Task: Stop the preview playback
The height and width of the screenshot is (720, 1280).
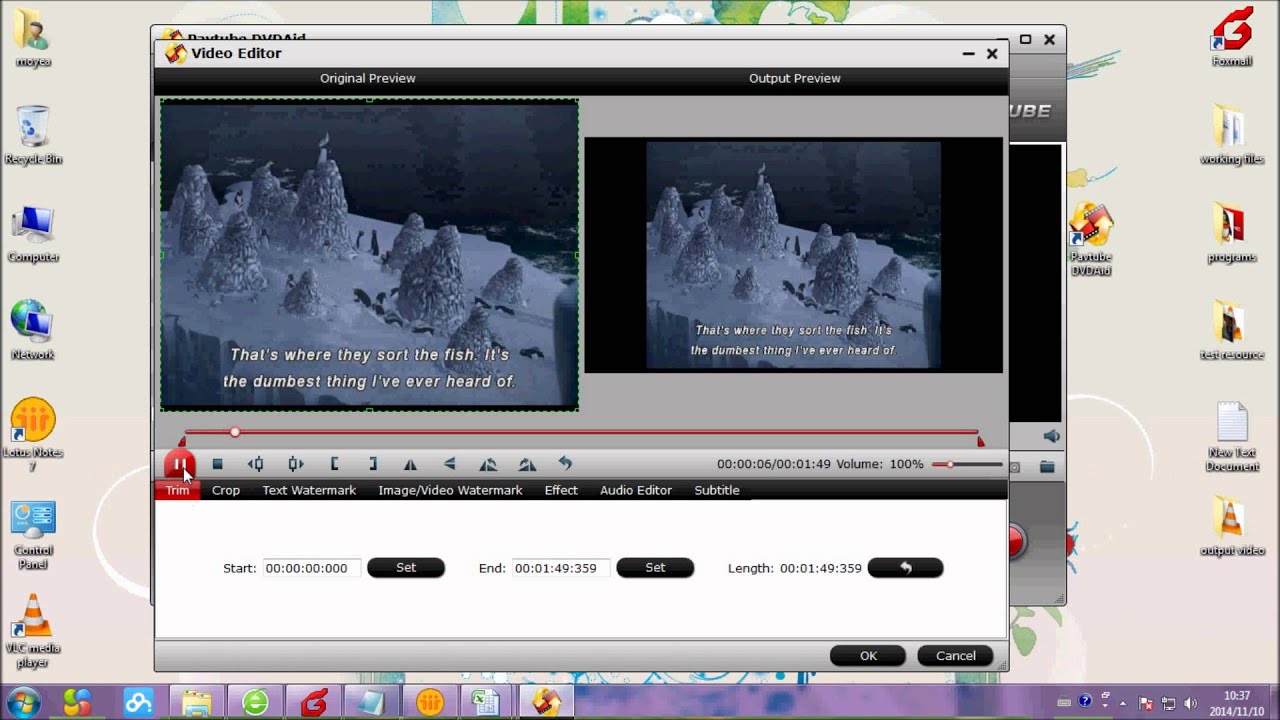Action: click(x=217, y=464)
